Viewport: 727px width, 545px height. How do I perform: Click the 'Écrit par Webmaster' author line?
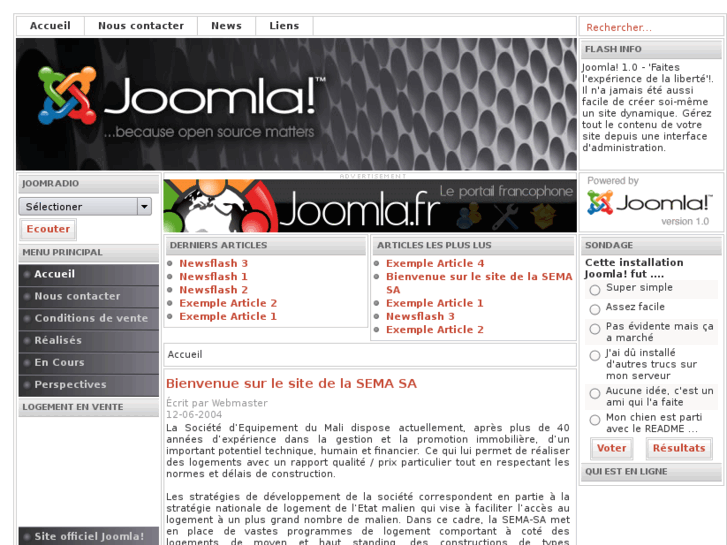point(217,403)
